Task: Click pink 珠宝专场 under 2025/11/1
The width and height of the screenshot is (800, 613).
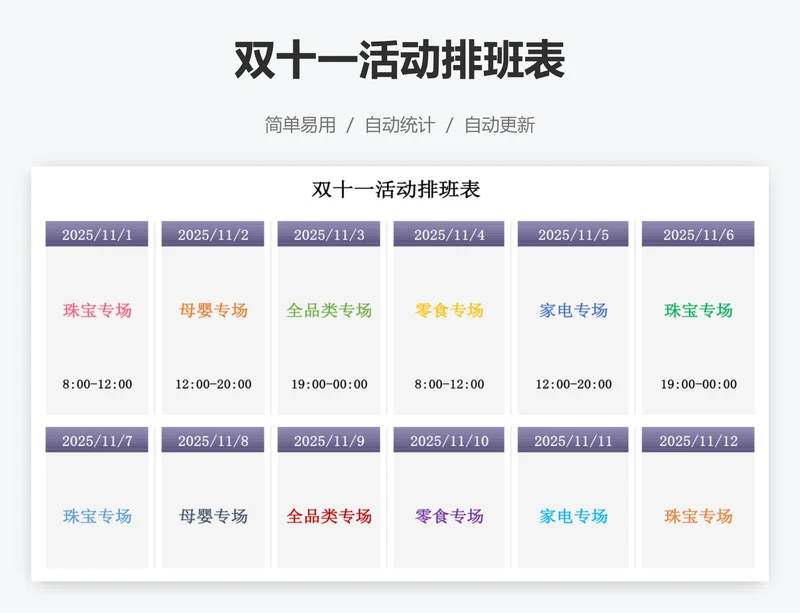Action: point(97,310)
